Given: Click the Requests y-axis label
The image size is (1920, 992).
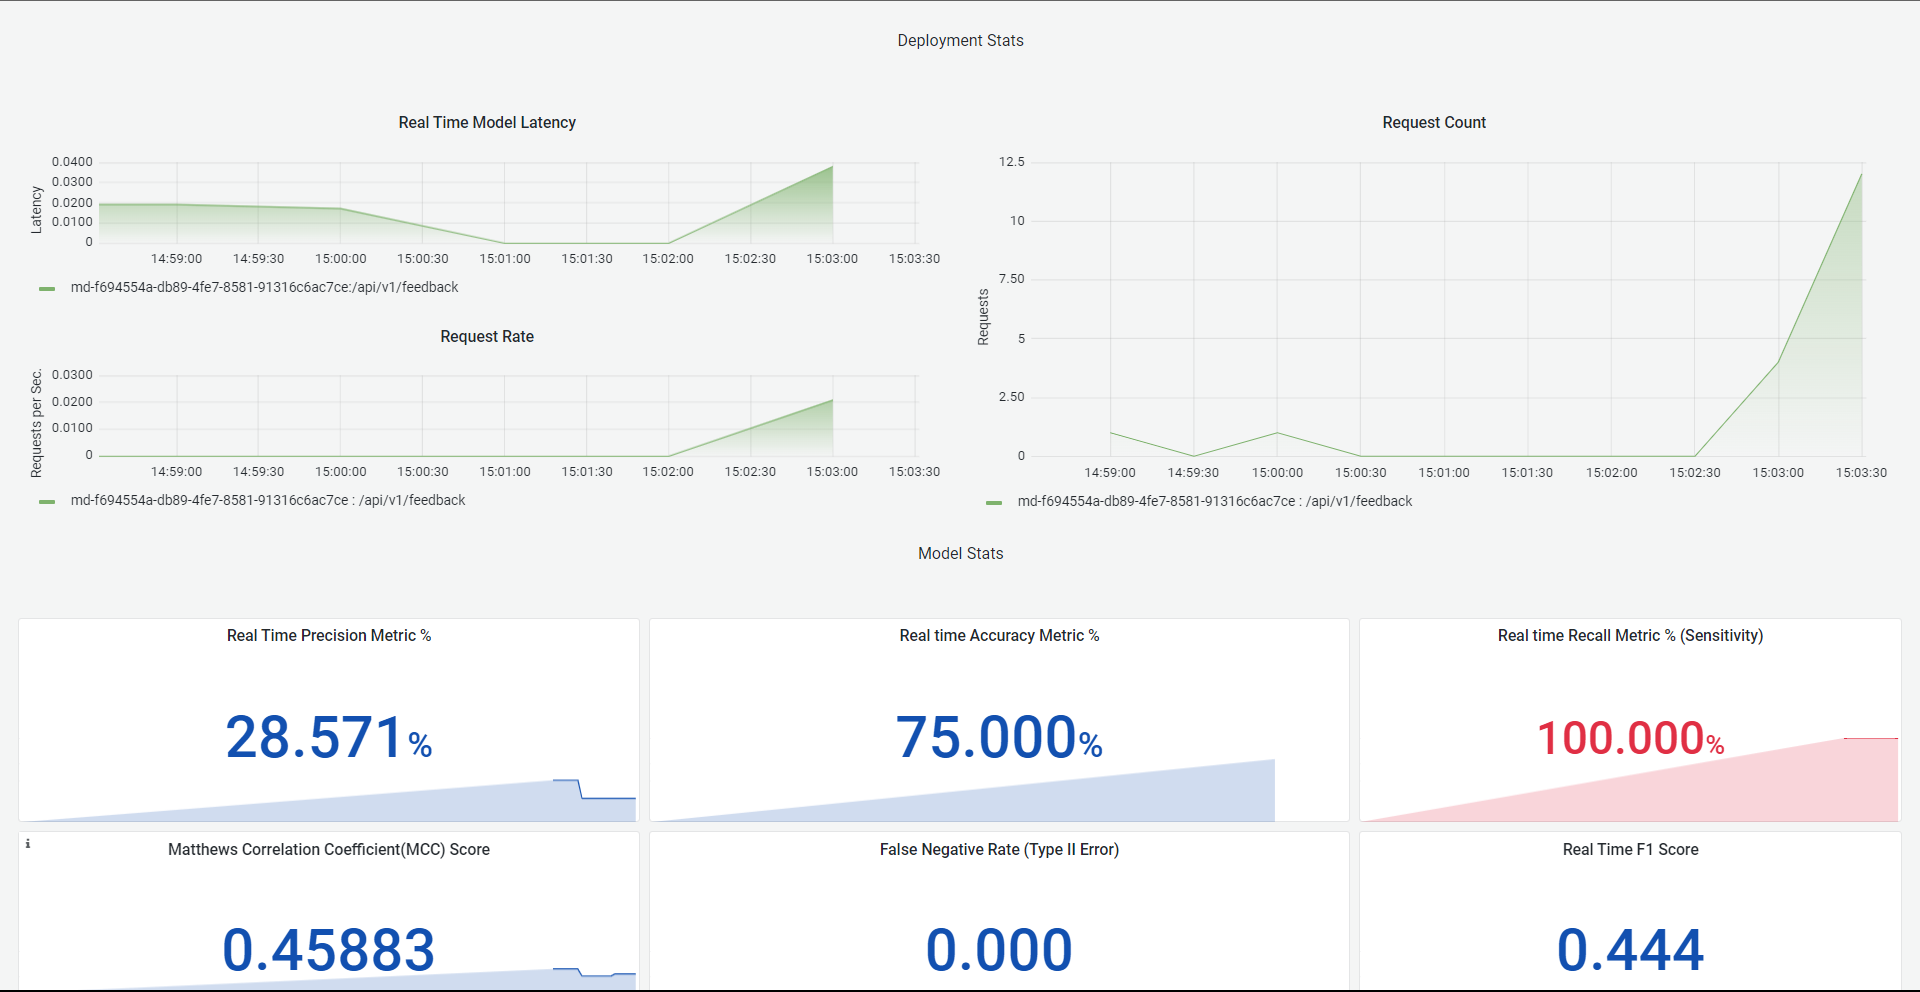Looking at the screenshot, I should [x=983, y=317].
